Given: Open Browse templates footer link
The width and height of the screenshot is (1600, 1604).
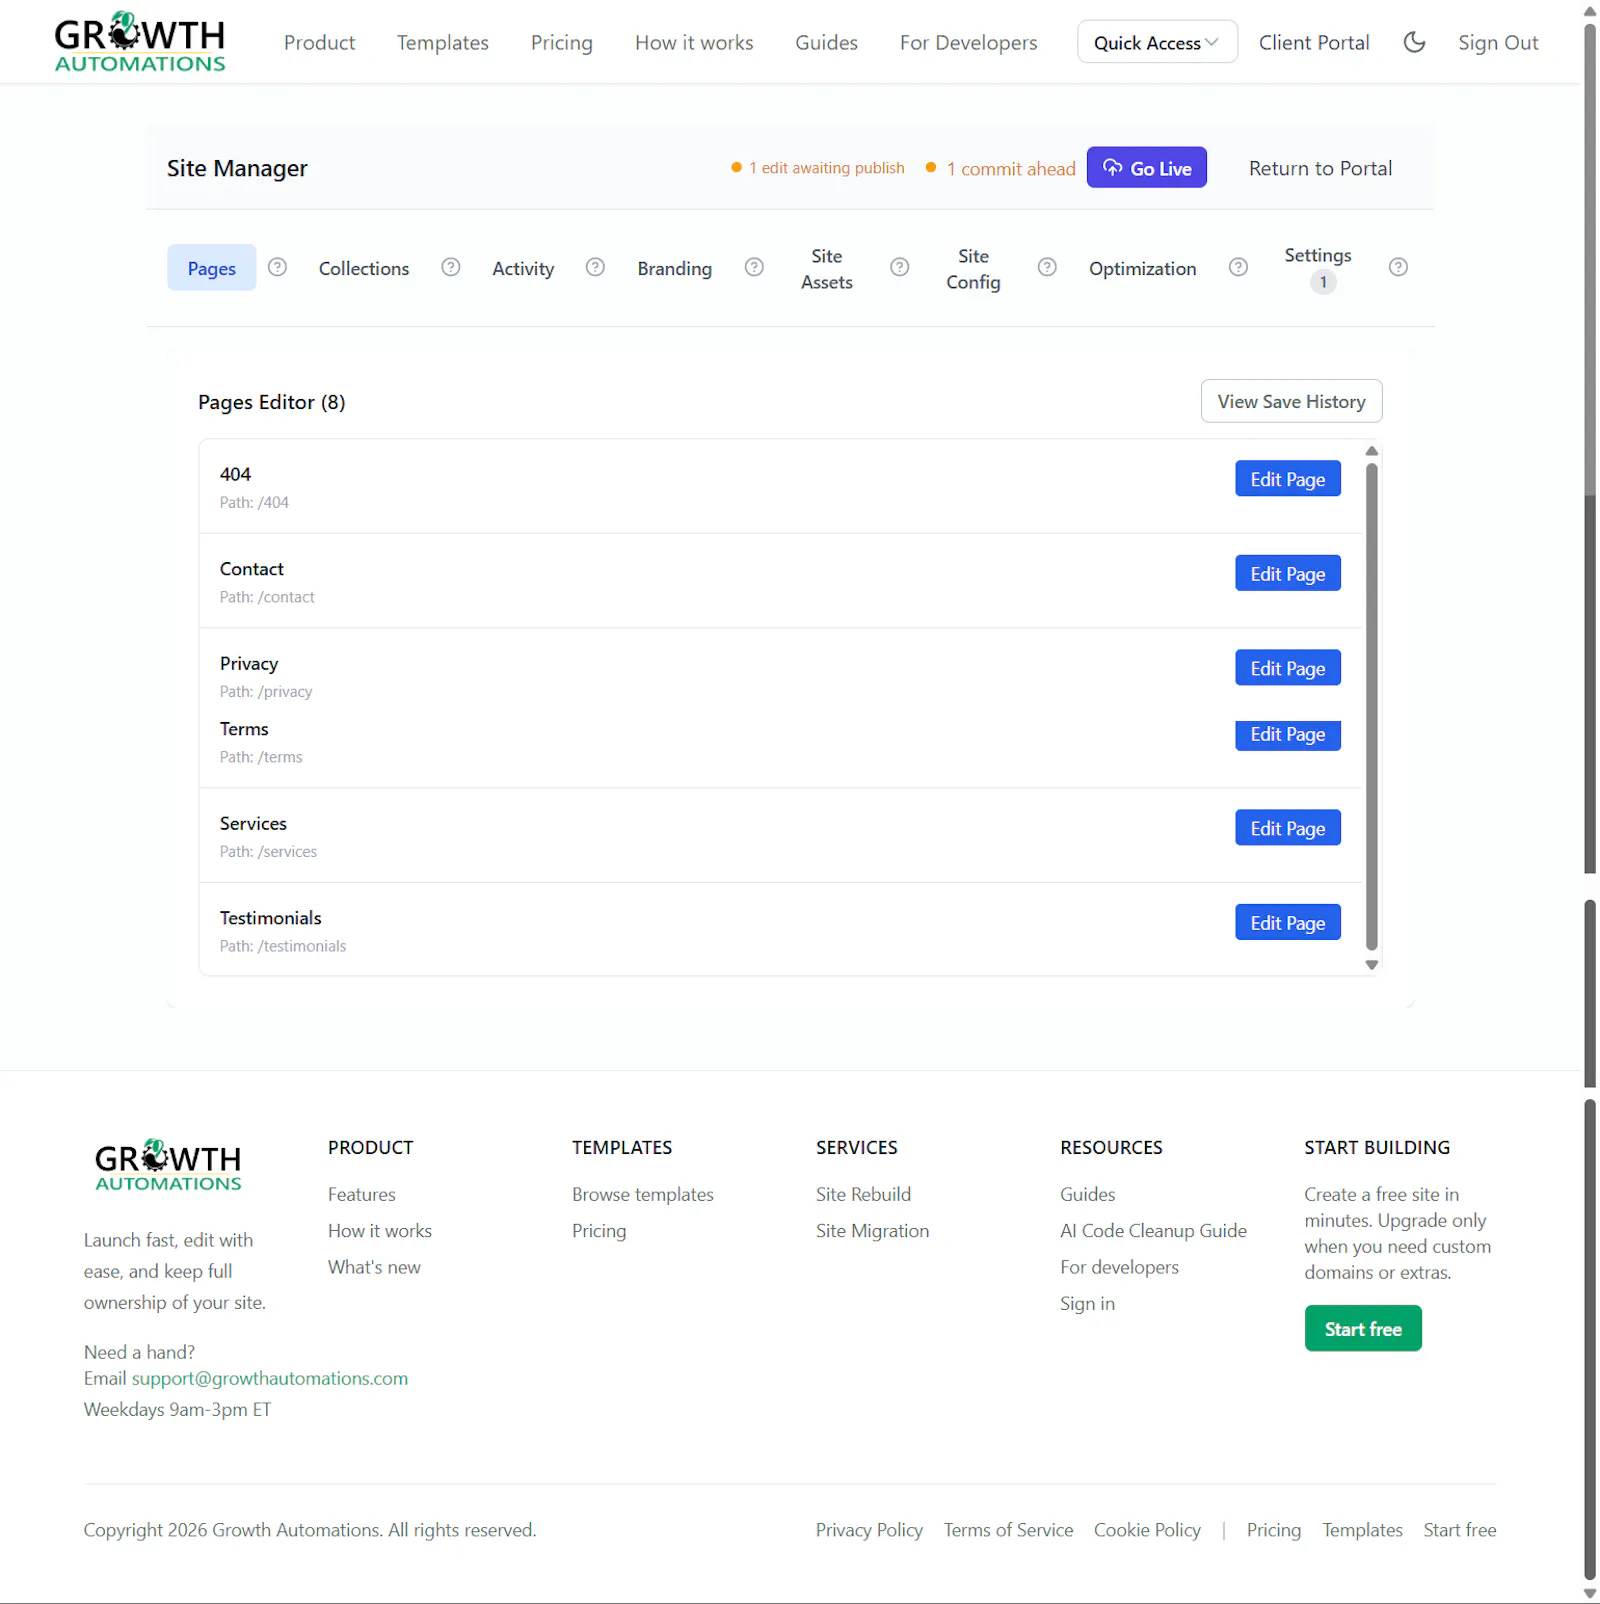Looking at the screenshot, I should (643, 1194).
